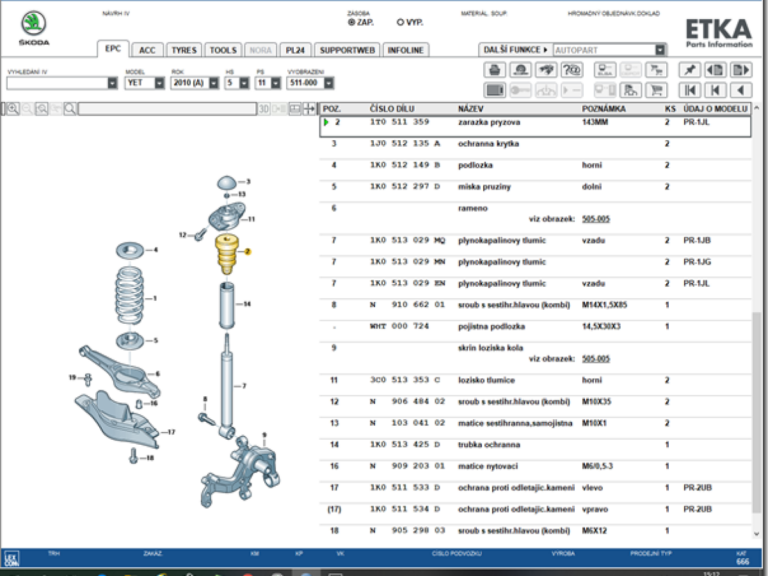Follow the 505-005 link in the rameno row
This screenshot has height=576, width=768.
click(595, 217)
